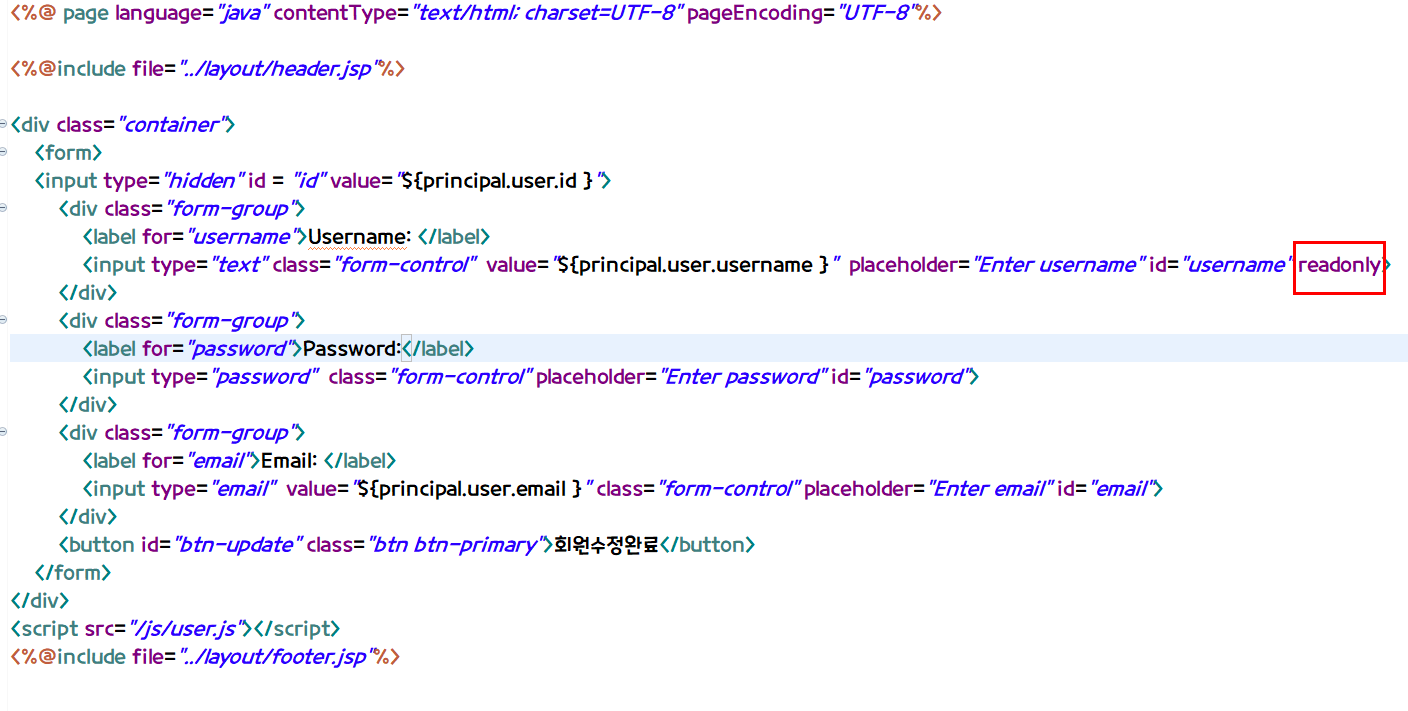
Task: Click the closing </form> tag
Action: (73, 573)
